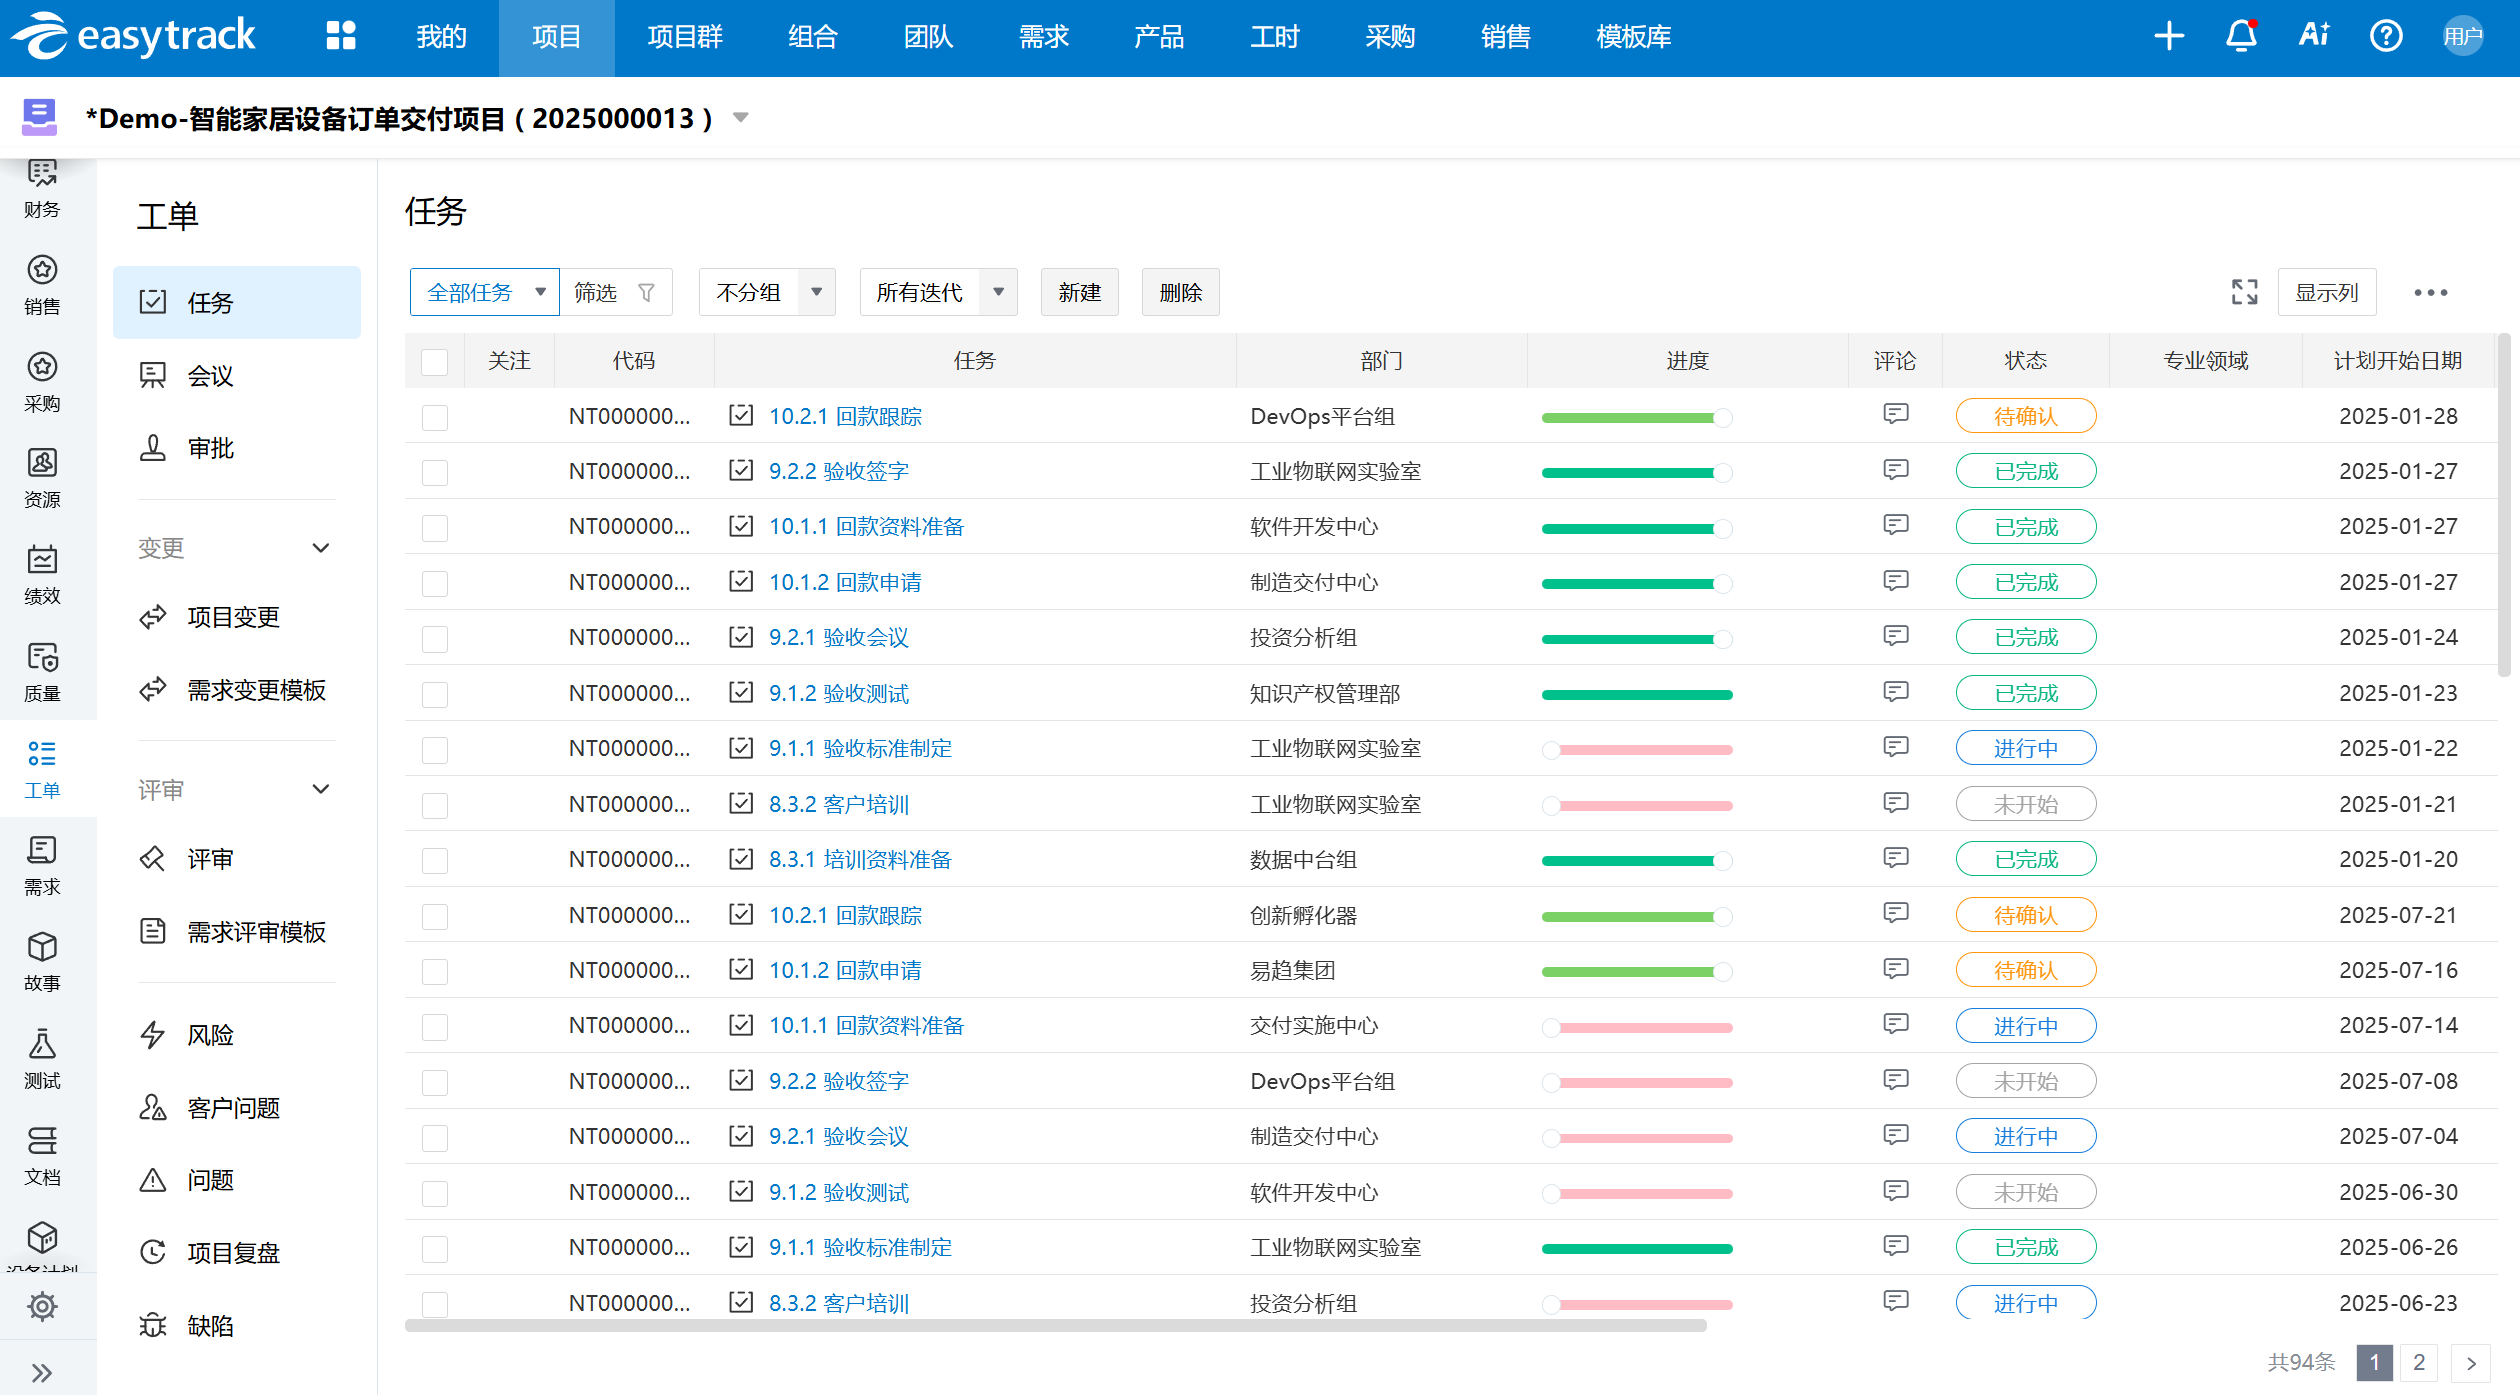Click the notification bell icon

(x=2241, y=37)
